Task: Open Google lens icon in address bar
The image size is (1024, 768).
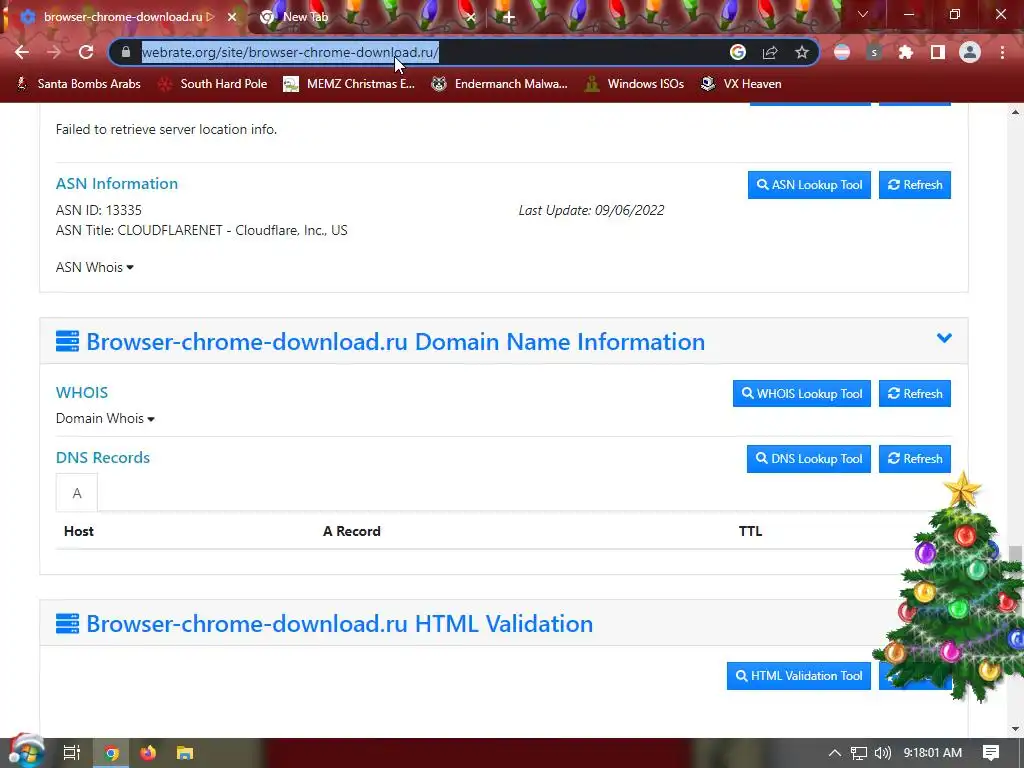Action: [x=738, y=52]
